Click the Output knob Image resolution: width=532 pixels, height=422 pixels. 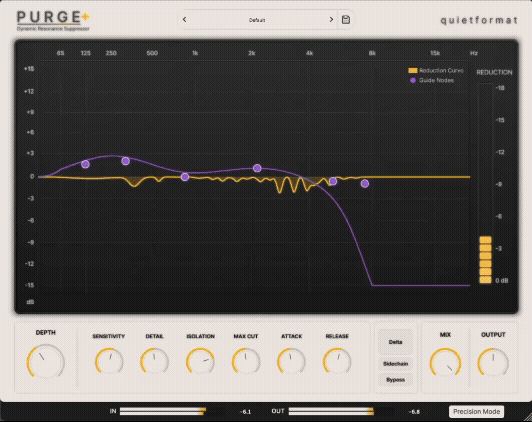point(493,362)
